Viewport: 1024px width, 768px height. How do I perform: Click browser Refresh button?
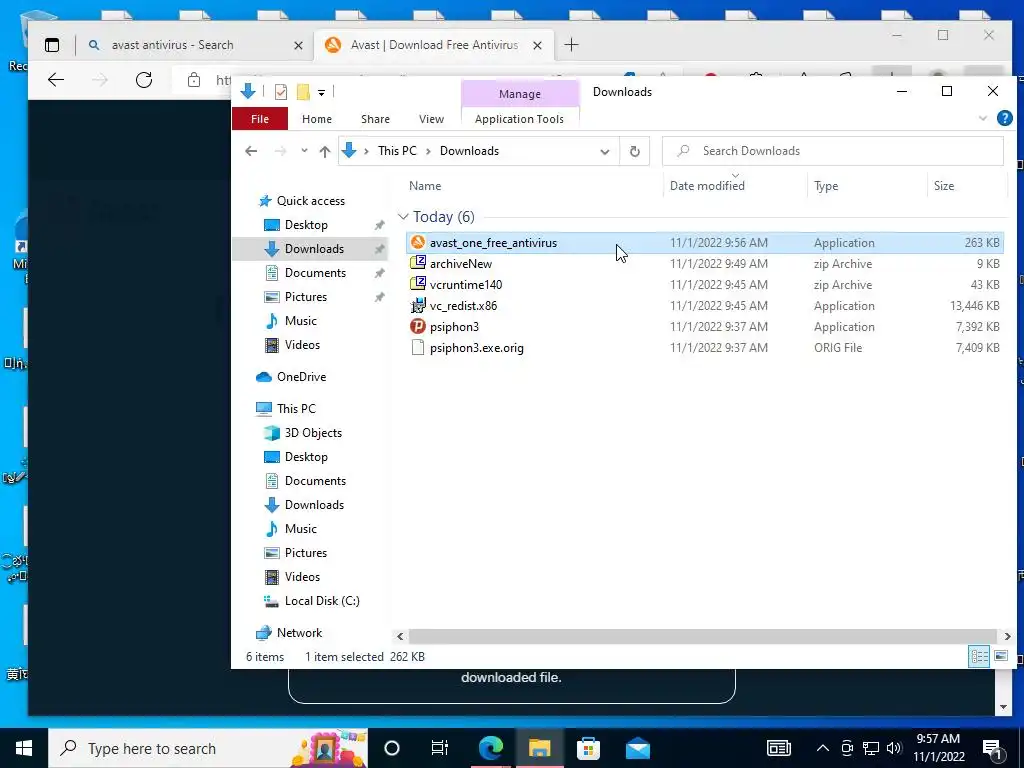144,80
